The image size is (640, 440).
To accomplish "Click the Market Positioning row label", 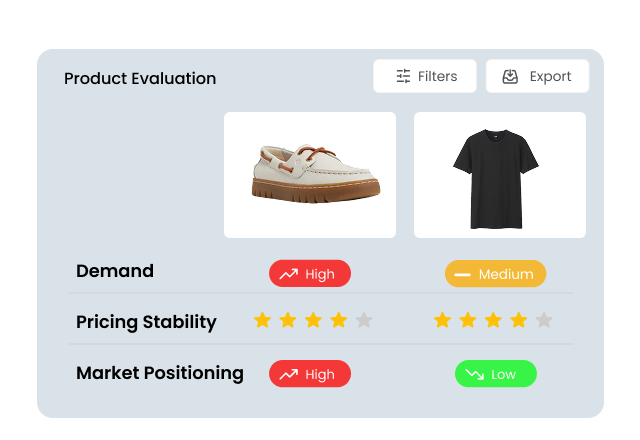I will click(x=160, y=373).
